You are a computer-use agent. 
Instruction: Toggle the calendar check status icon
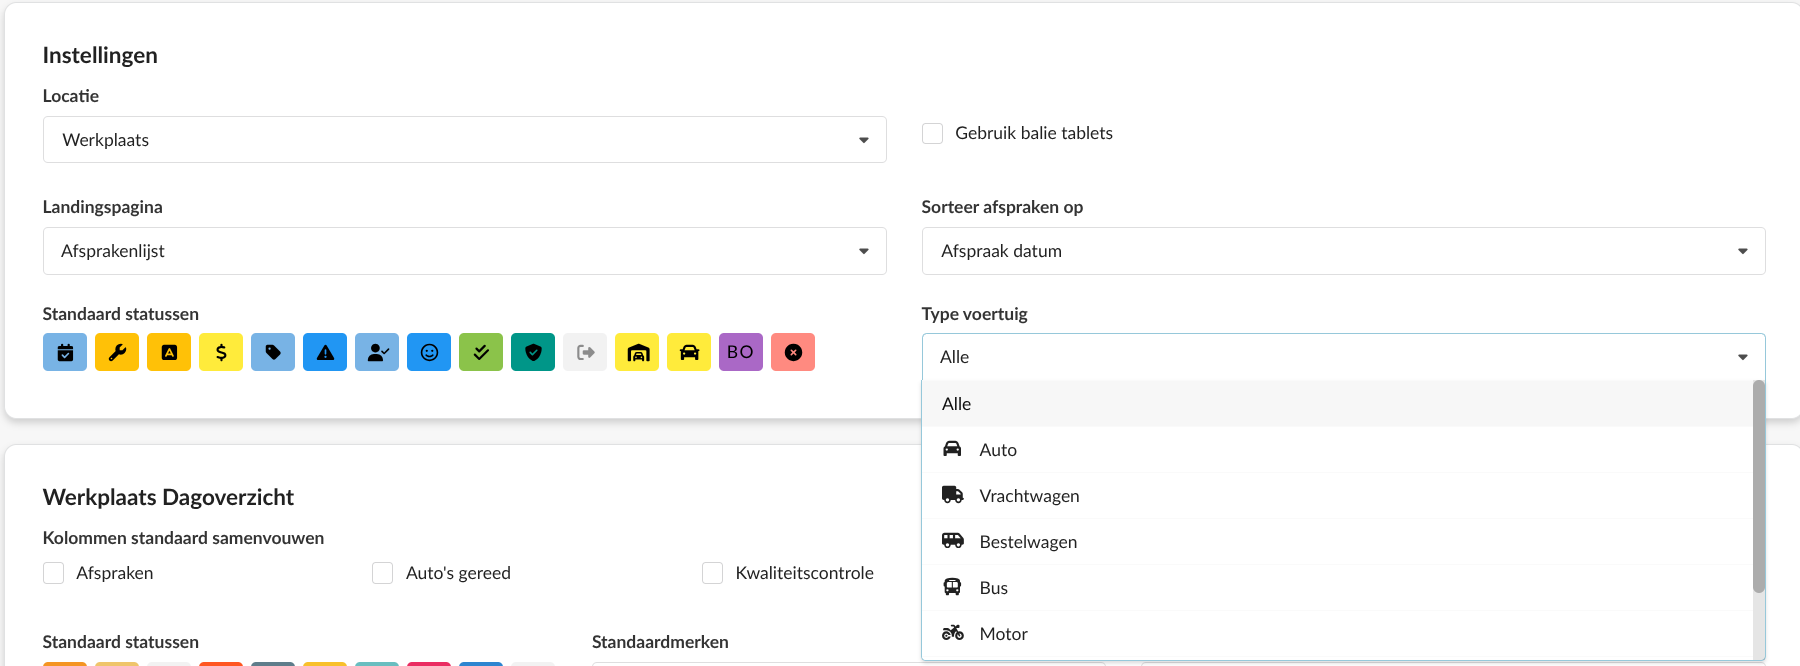click(x=65, y=352)
